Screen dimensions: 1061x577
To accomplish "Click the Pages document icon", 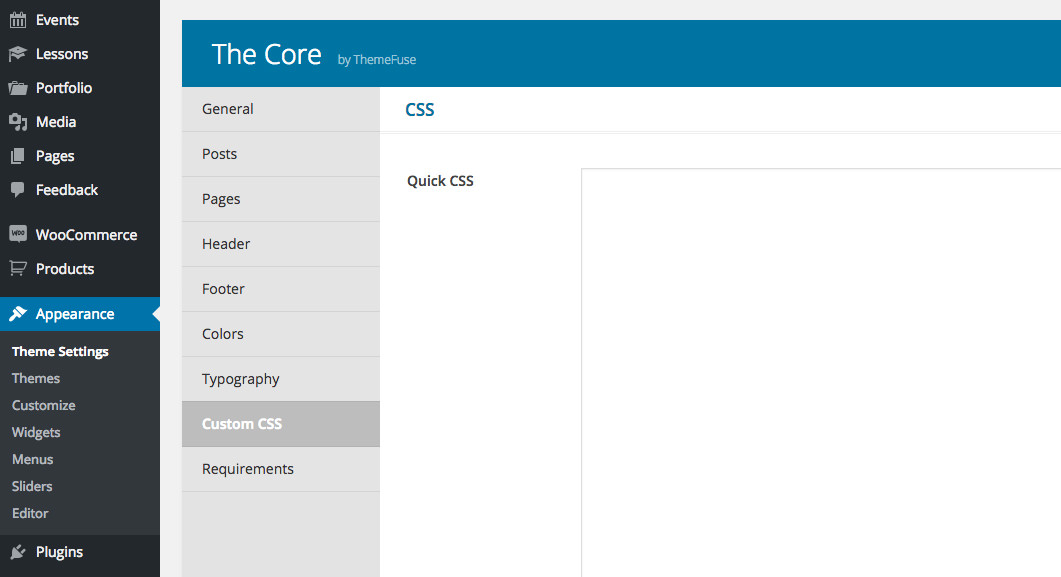I will pyautogui.click(x=18, y=156).
